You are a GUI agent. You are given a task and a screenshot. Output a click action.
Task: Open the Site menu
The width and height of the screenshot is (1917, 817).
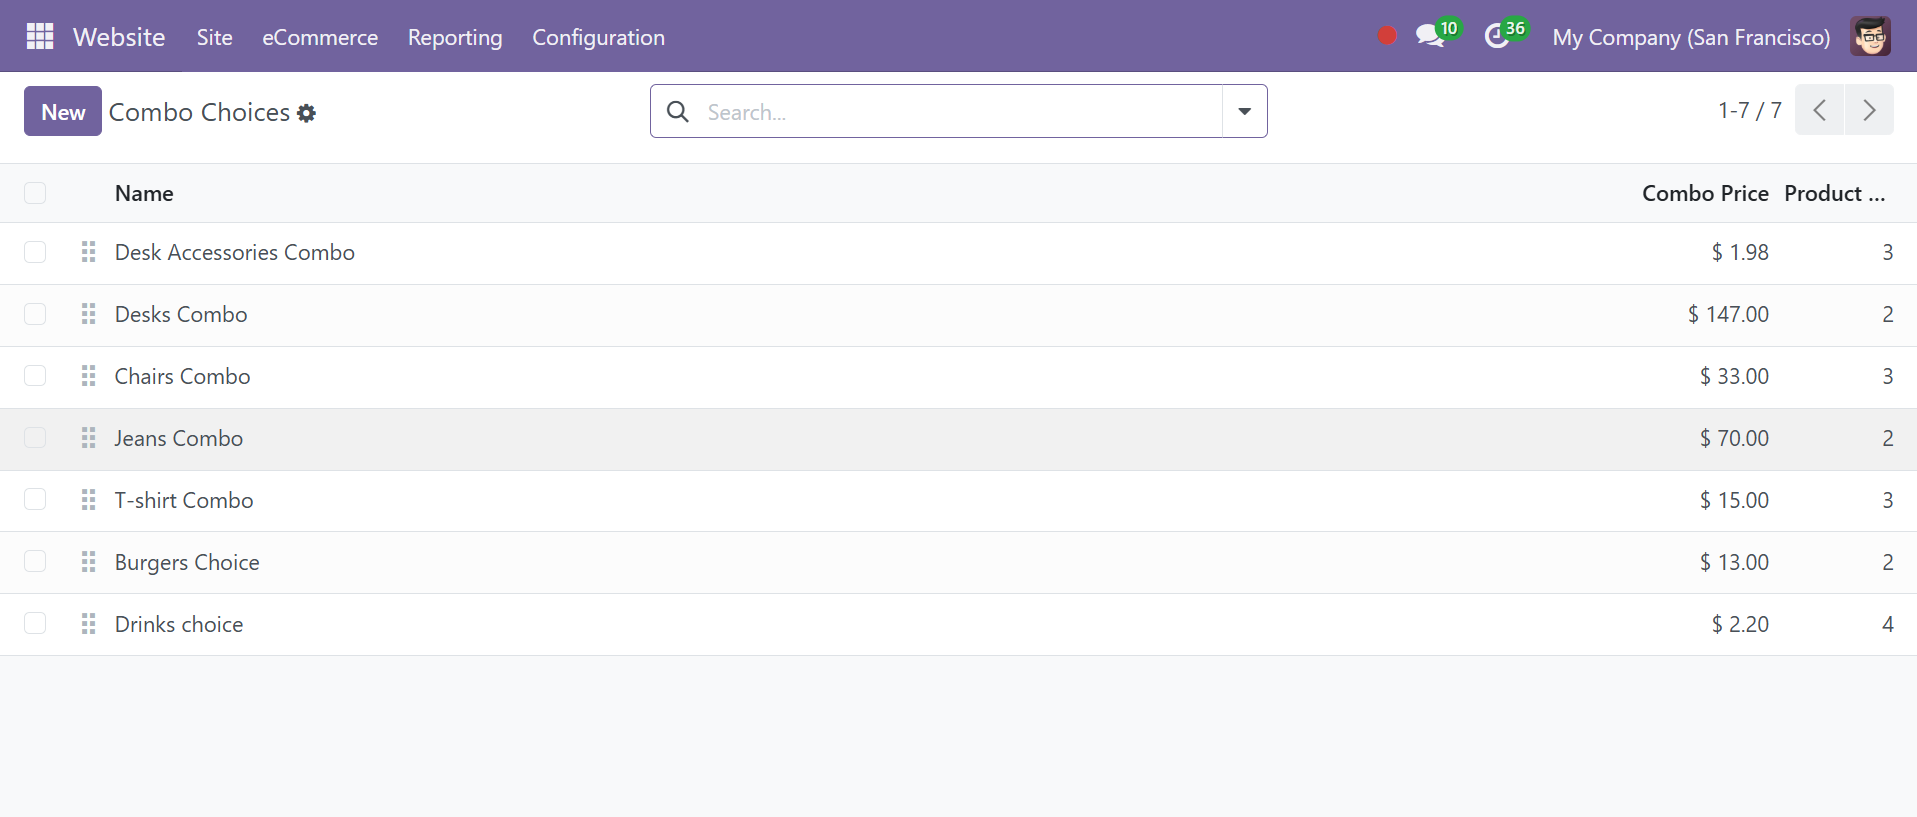(x=214, y=37)
